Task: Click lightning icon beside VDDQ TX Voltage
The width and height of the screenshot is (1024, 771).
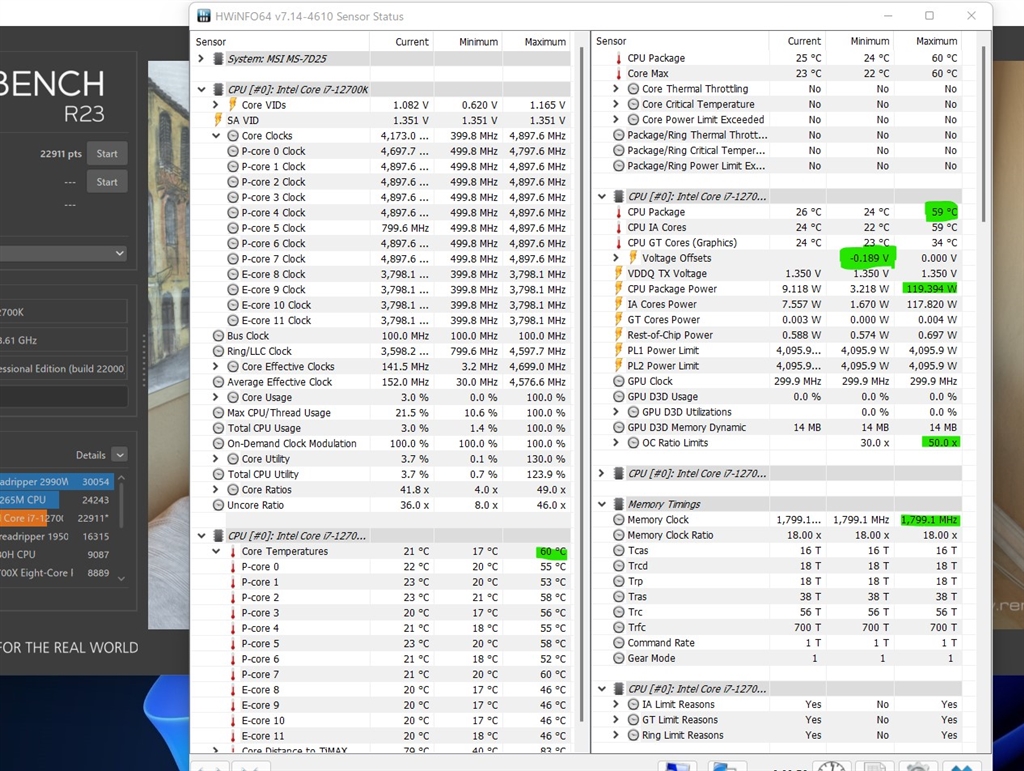Action: 618,273
